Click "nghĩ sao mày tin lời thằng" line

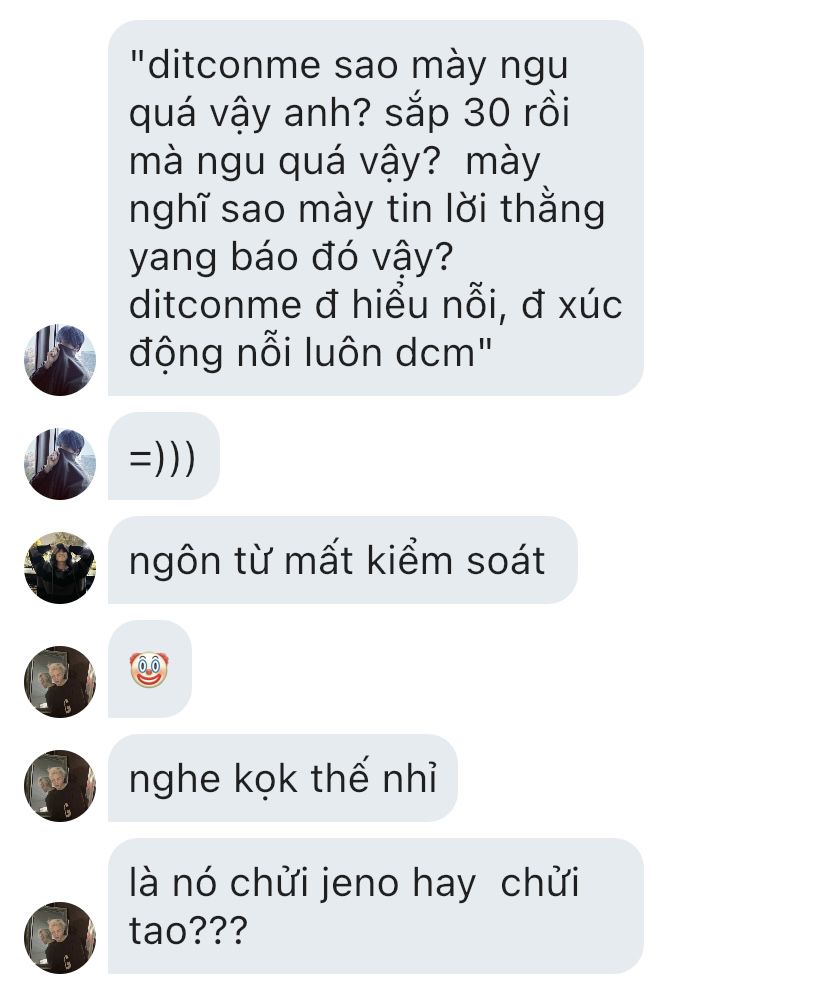(367, 210)
